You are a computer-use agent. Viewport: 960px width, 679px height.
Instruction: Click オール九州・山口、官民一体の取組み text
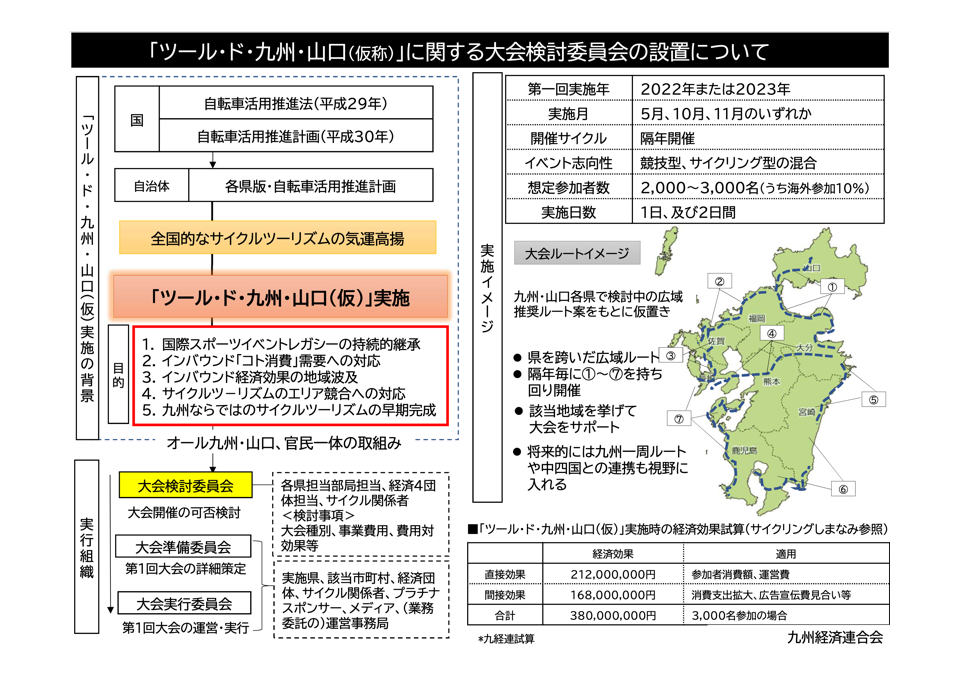284,443
